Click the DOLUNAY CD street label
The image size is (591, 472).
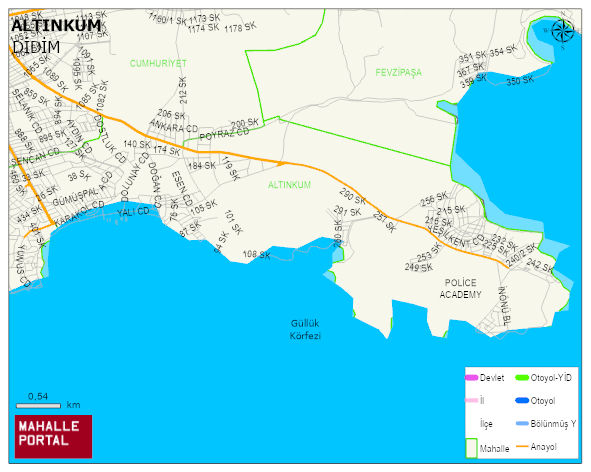[x=135, y=177]
